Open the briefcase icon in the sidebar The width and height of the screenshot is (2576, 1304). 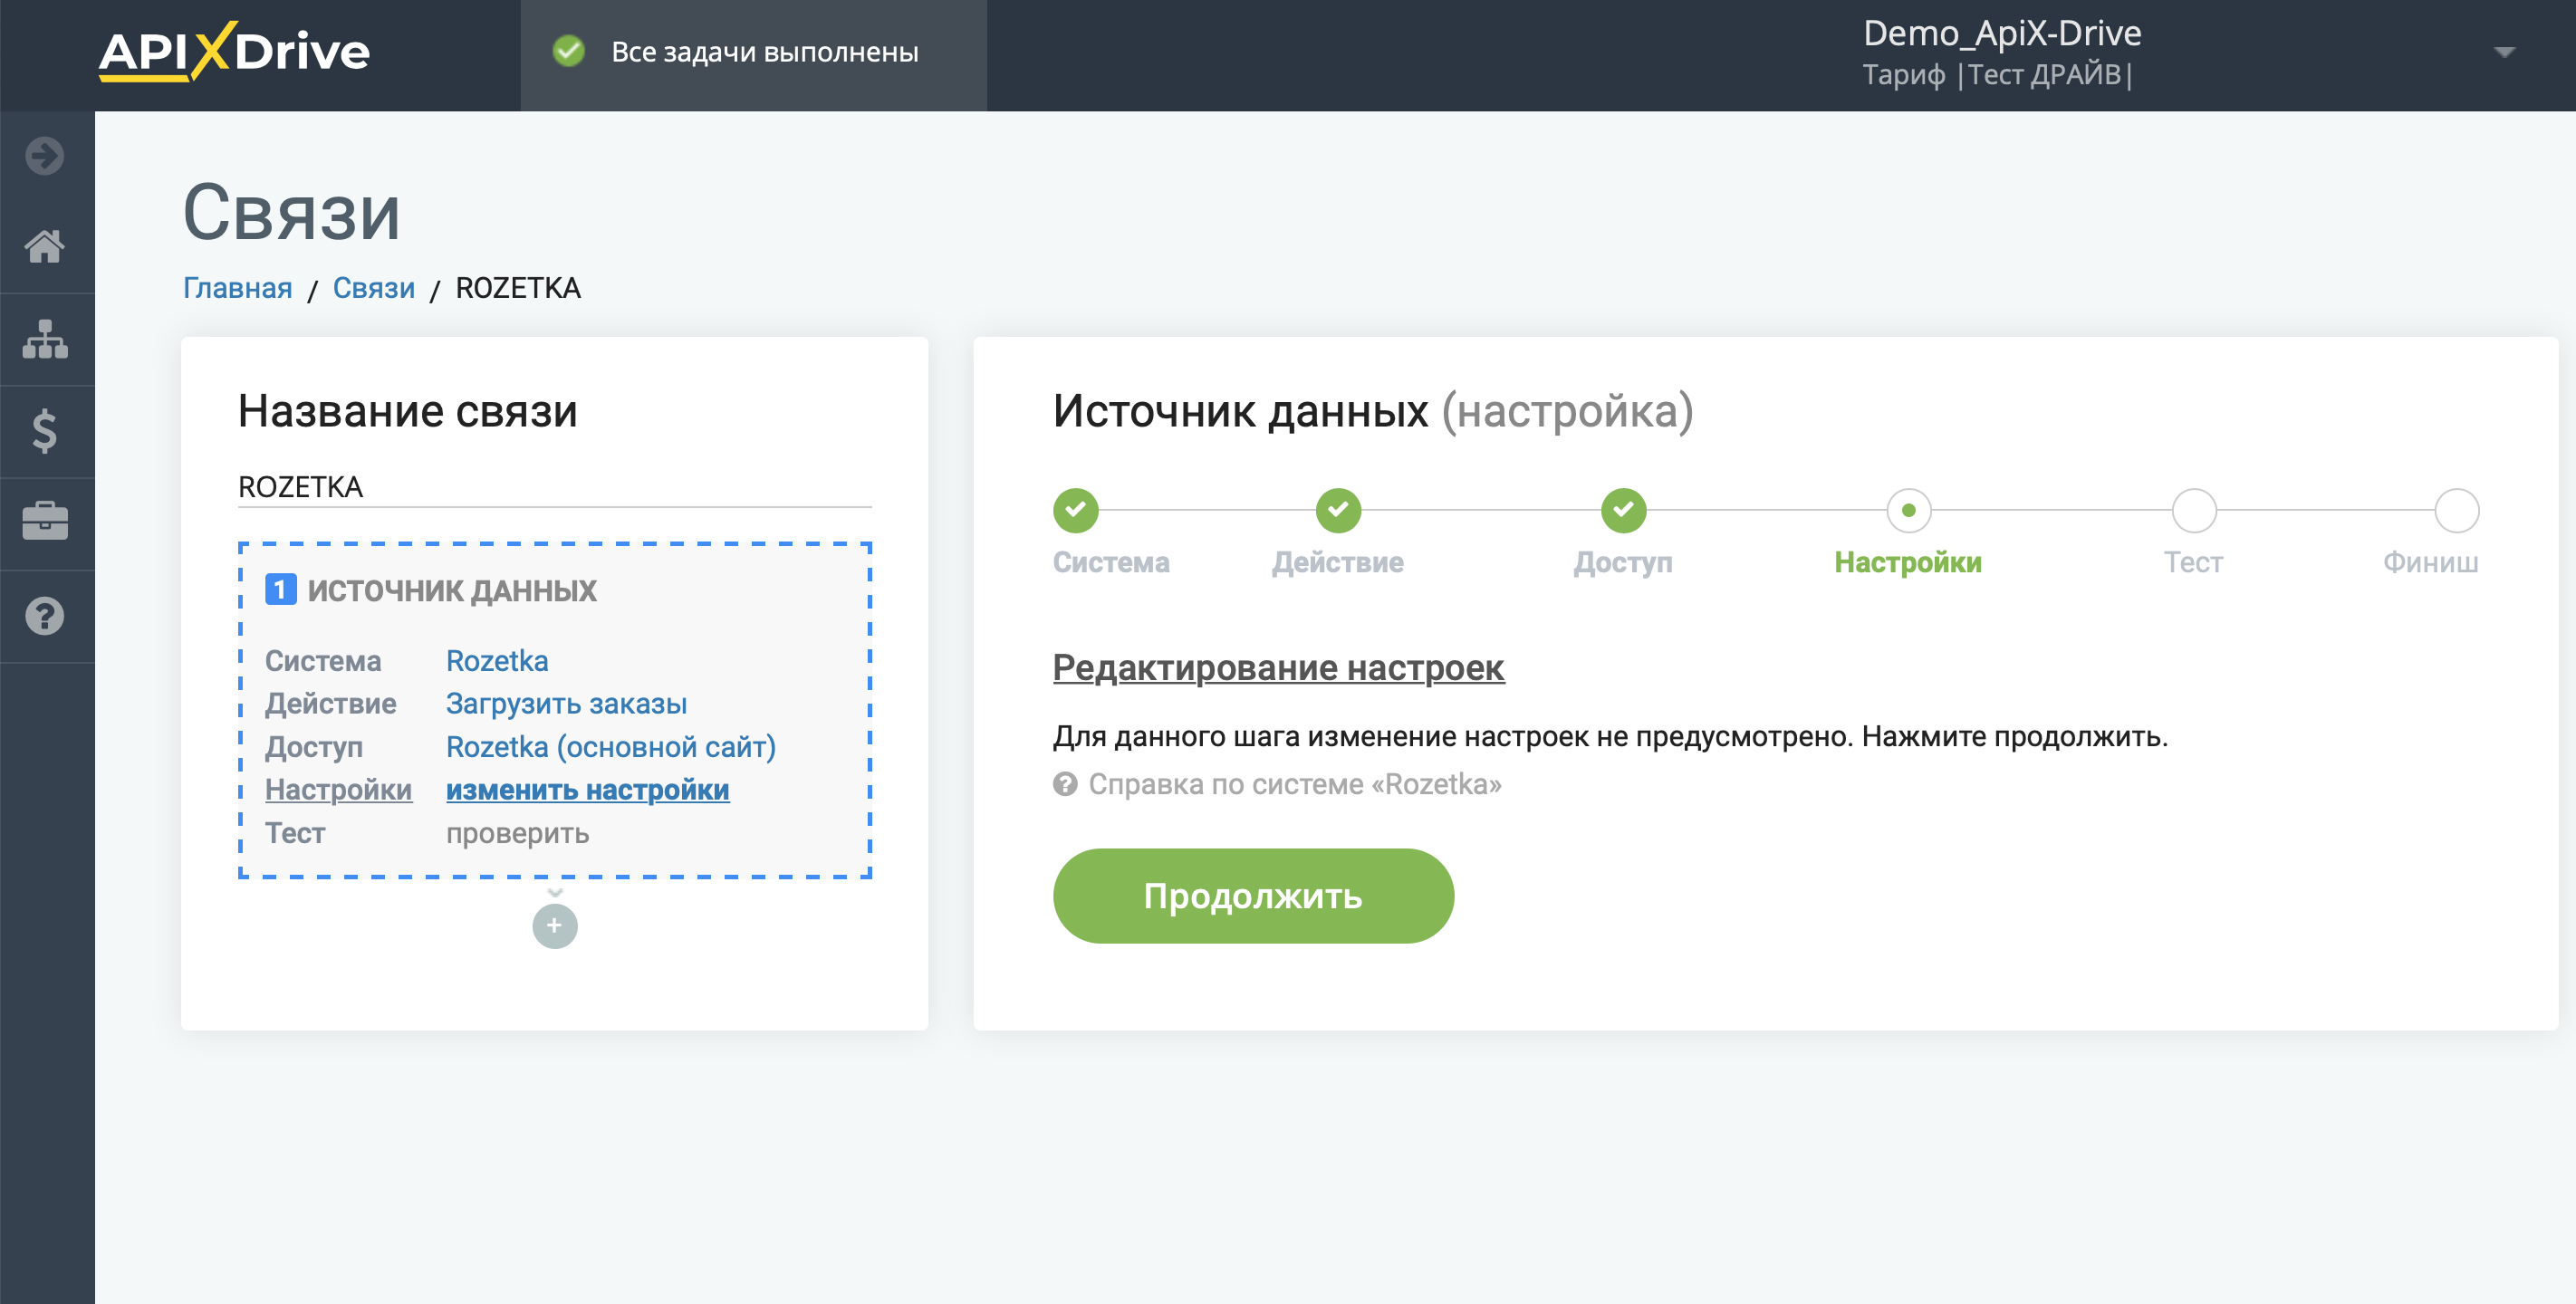click(45, 522)
